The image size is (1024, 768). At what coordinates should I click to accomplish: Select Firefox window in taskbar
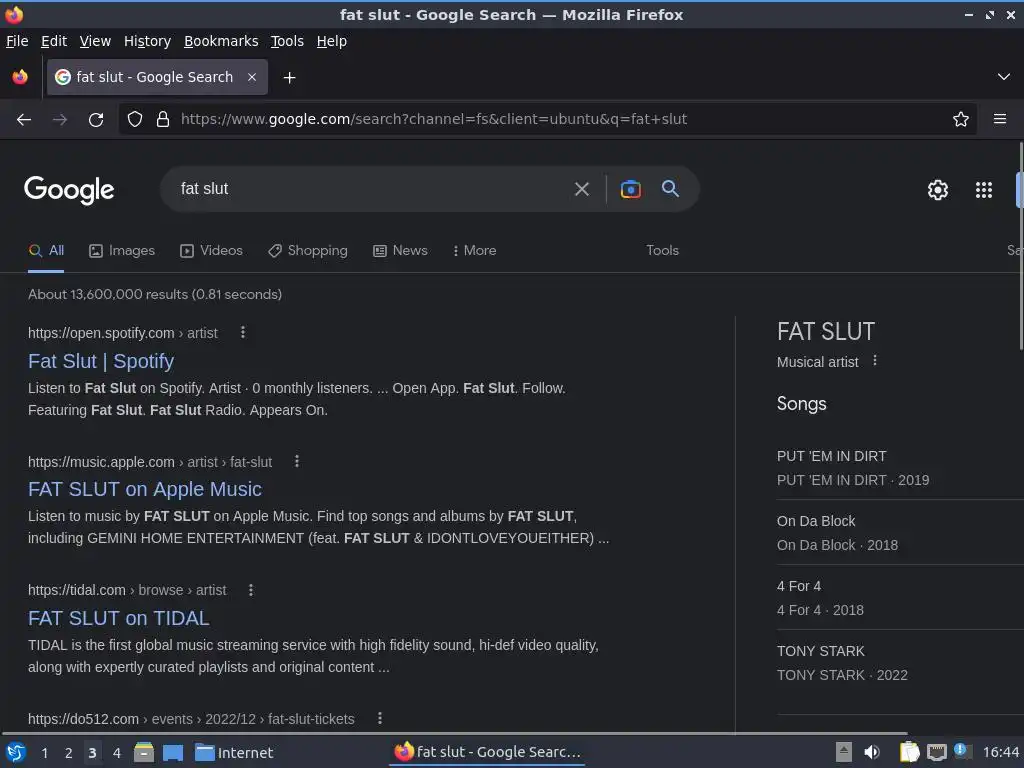point(487,752)
